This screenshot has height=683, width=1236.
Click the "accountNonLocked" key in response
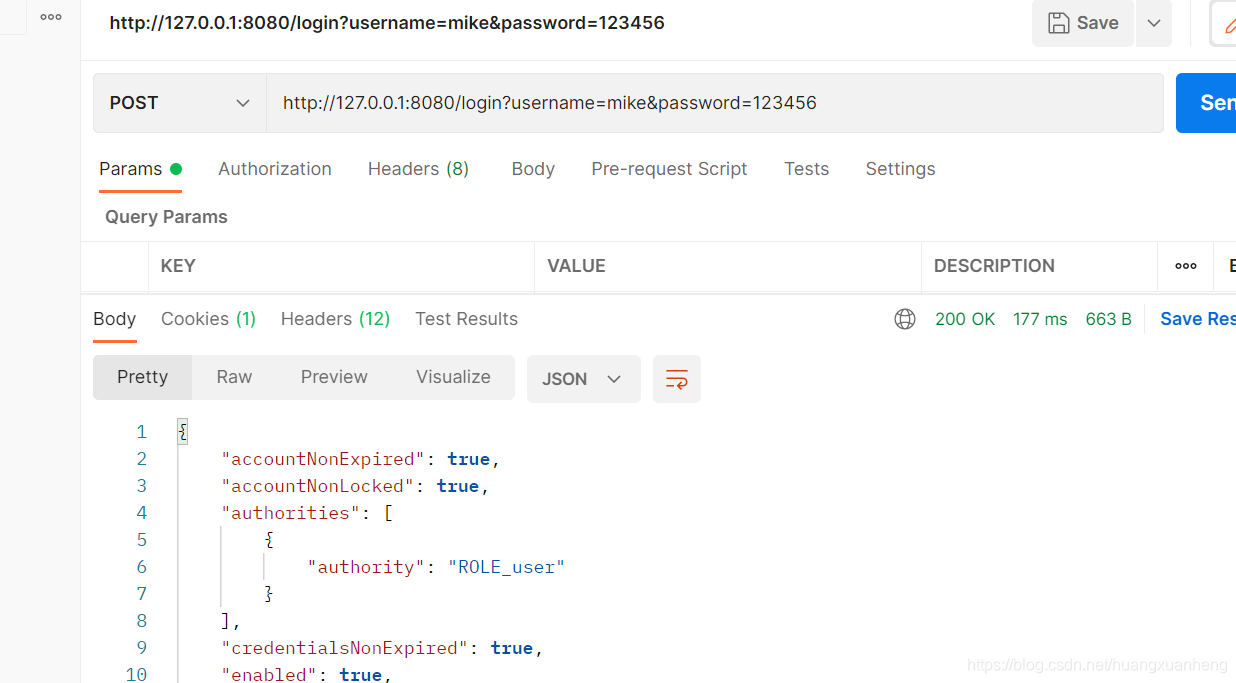point(319,486)
